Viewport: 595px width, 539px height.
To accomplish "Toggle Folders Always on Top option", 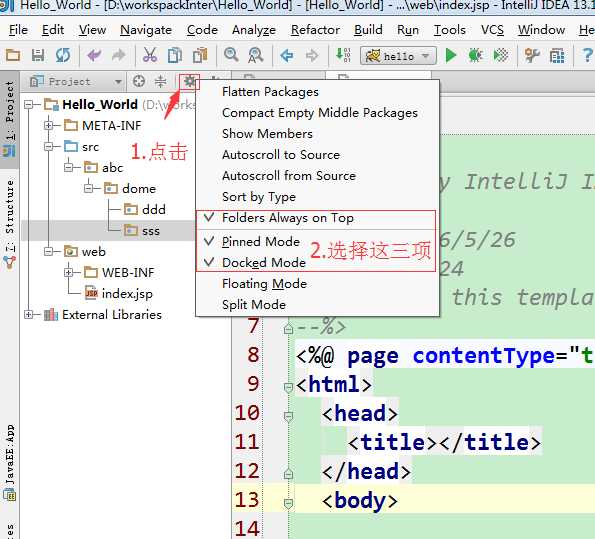I will click(x=317, y=218).
